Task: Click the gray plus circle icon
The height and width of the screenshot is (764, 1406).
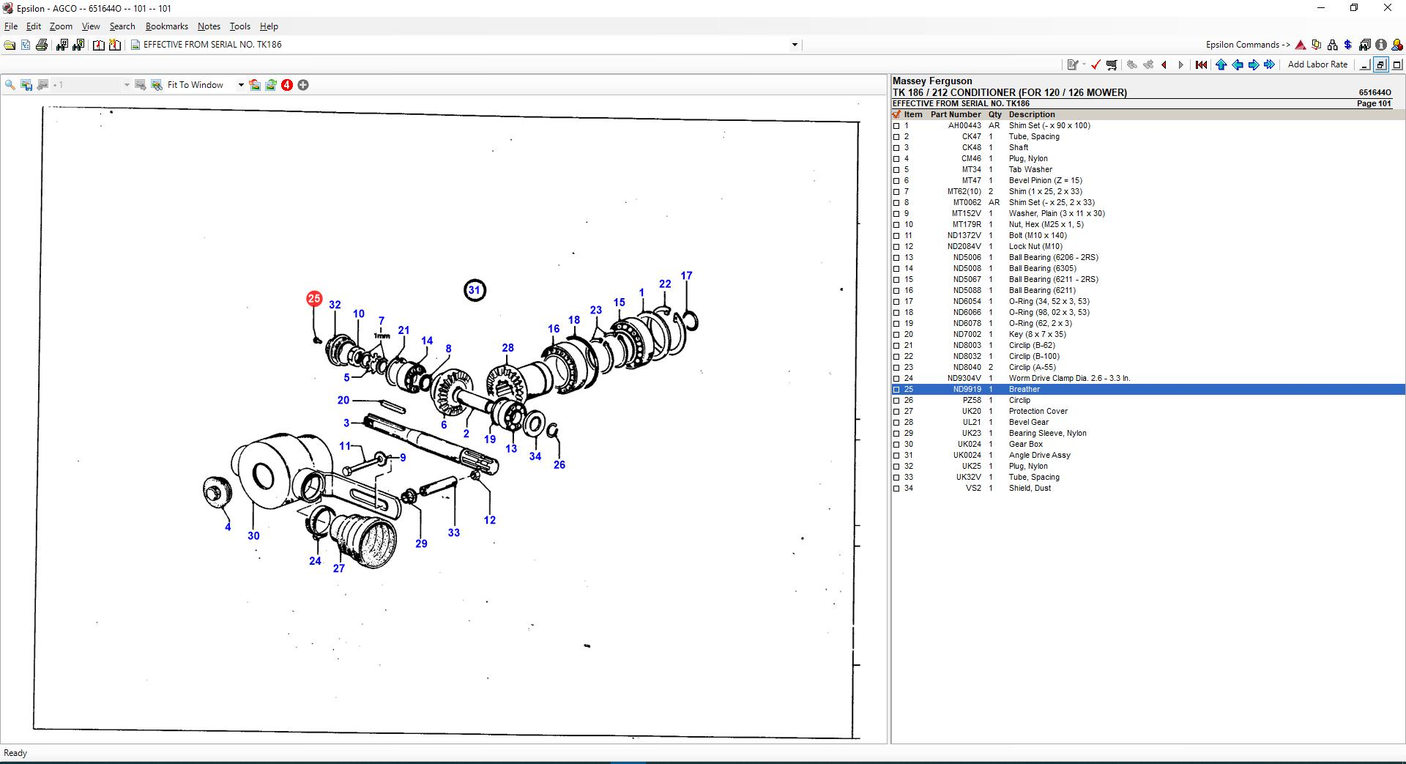Action: 303,85
